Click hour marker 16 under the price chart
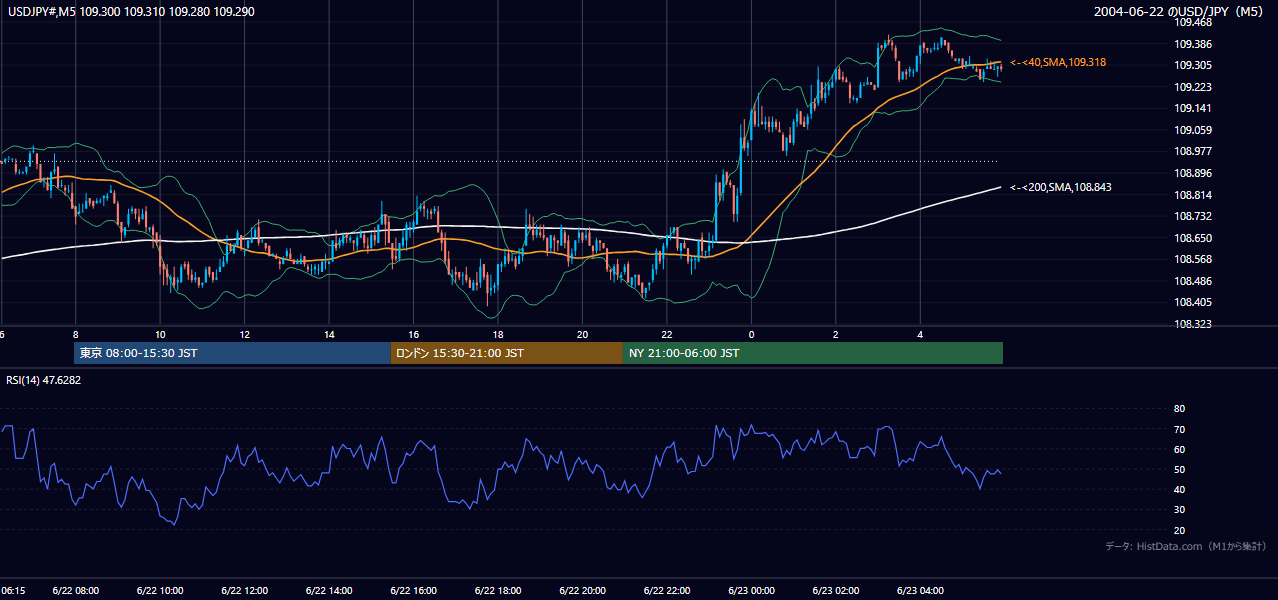 click(x=413, y=335)
